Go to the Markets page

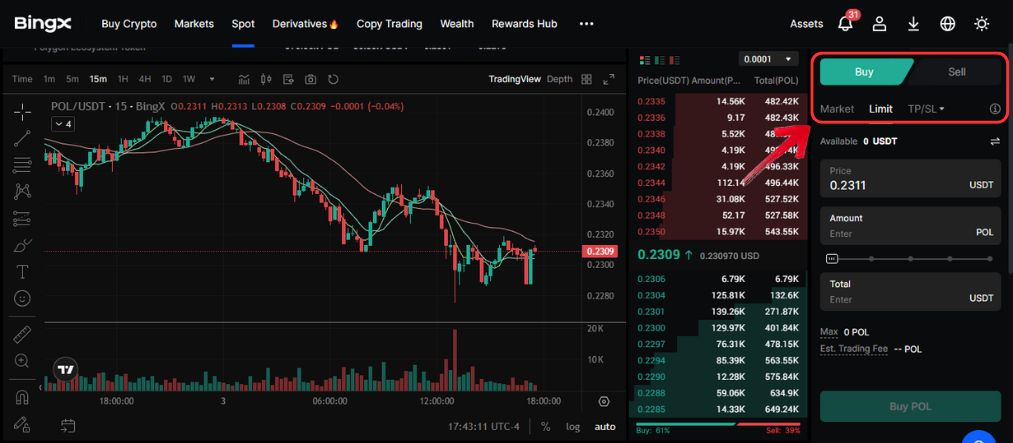[x=194, y=24]
